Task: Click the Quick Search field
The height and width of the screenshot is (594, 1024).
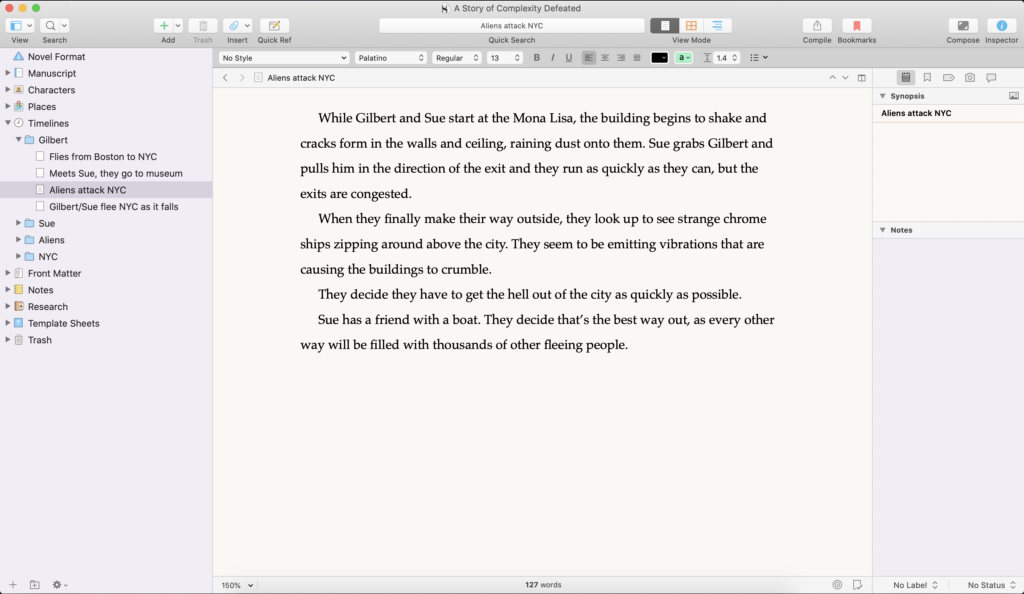Action: tap(512, 25)
